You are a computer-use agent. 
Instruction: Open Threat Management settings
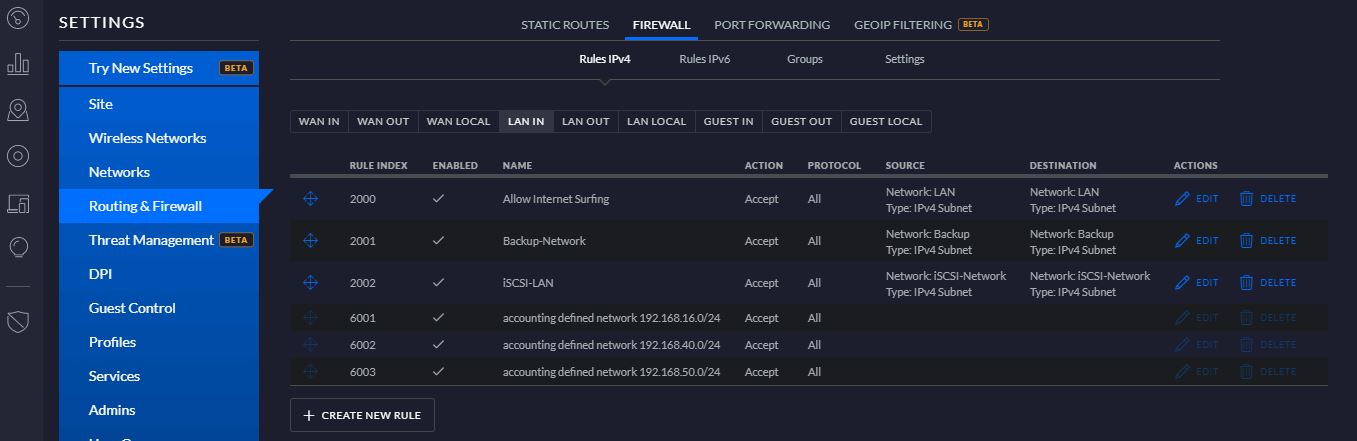point(159,240)
